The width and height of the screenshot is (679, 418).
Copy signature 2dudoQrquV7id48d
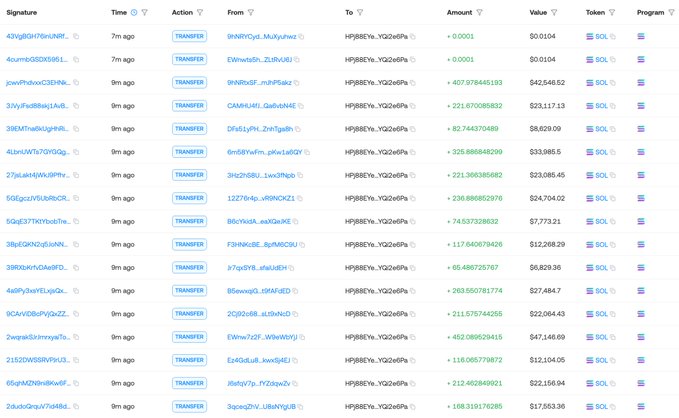(76, 406)
